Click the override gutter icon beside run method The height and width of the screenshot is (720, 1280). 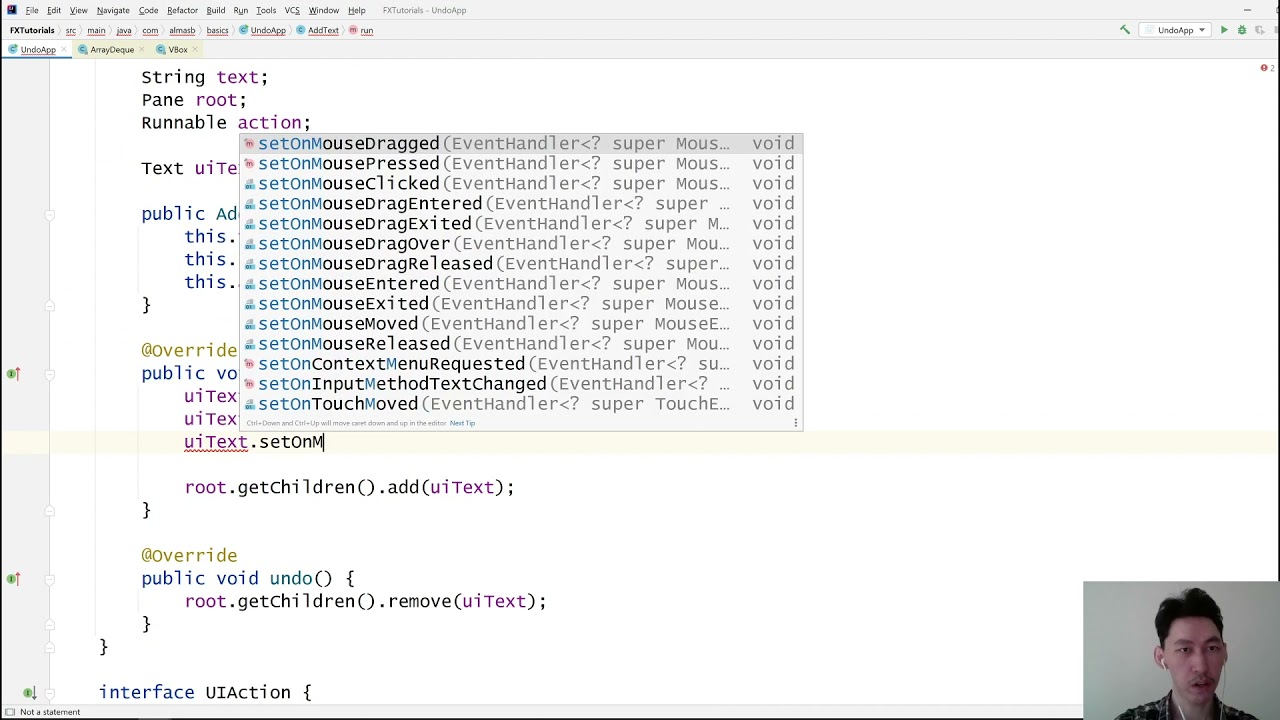pos(13,374)
